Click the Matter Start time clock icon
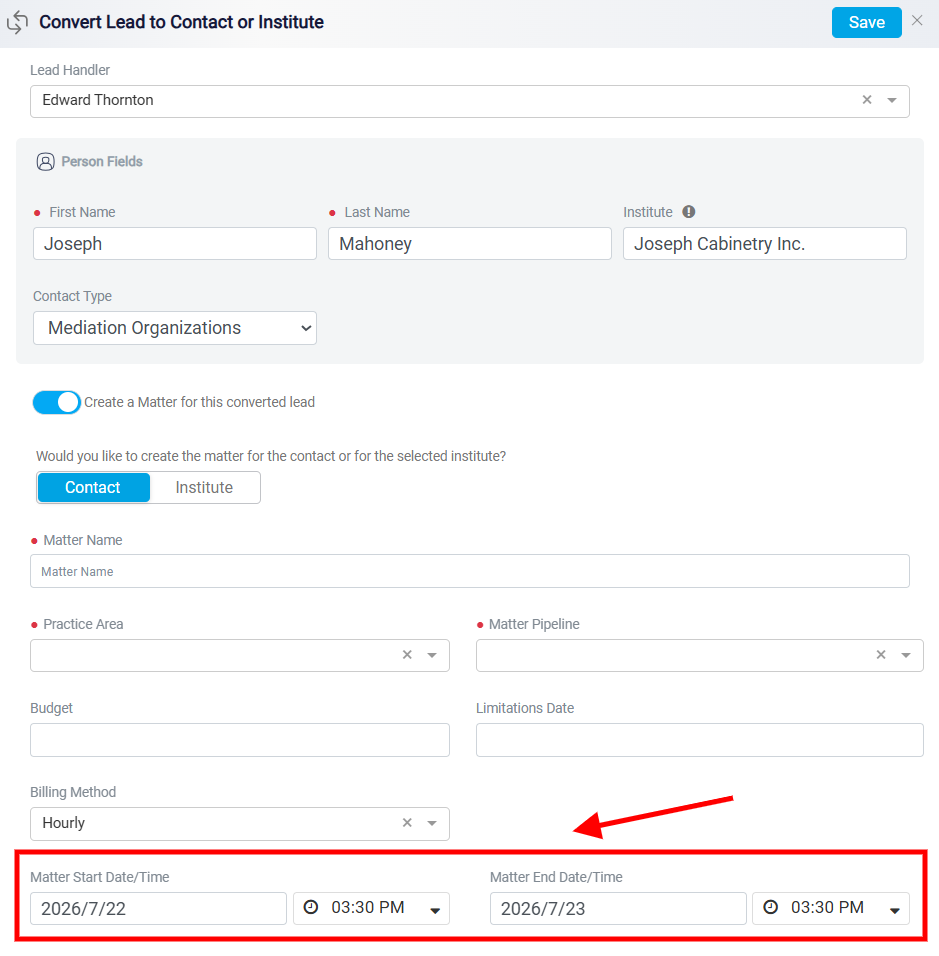 (311, 907)
